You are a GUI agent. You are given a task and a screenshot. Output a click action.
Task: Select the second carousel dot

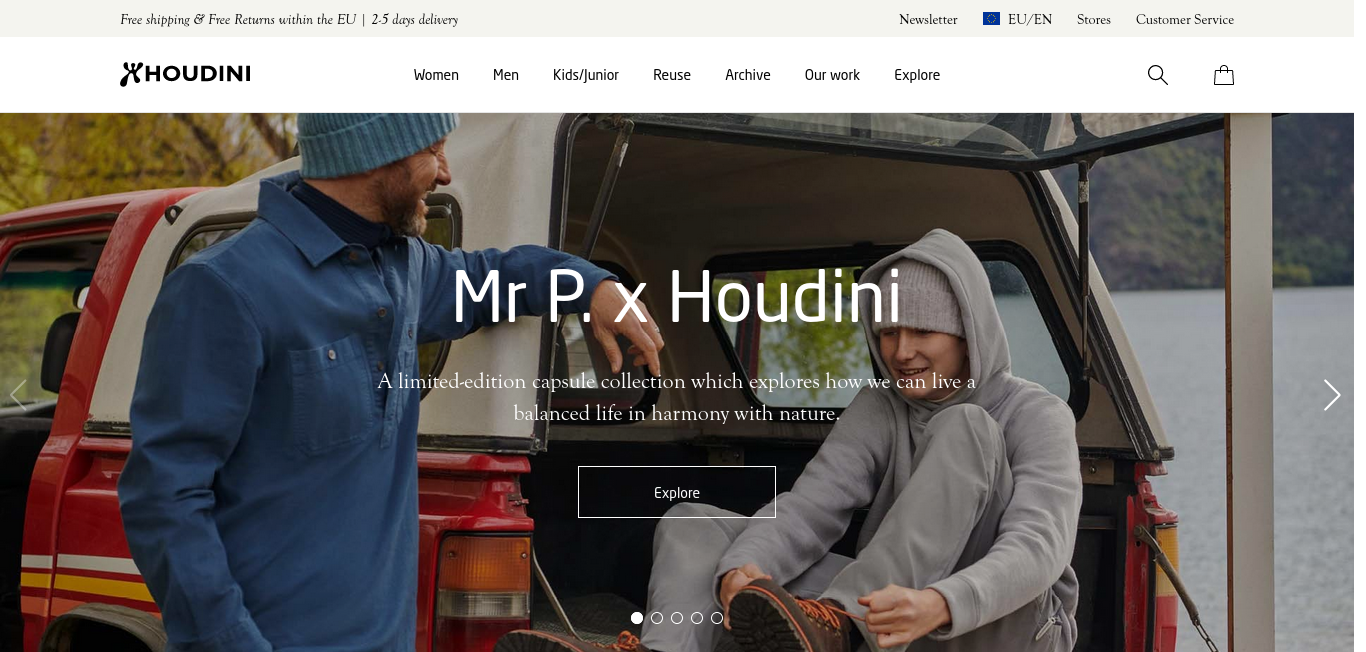[657, 618]
